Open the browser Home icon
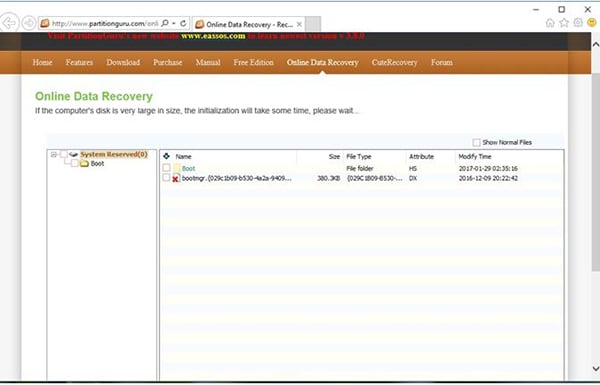The width and height of the screenshot is (600, 385). 550,23
